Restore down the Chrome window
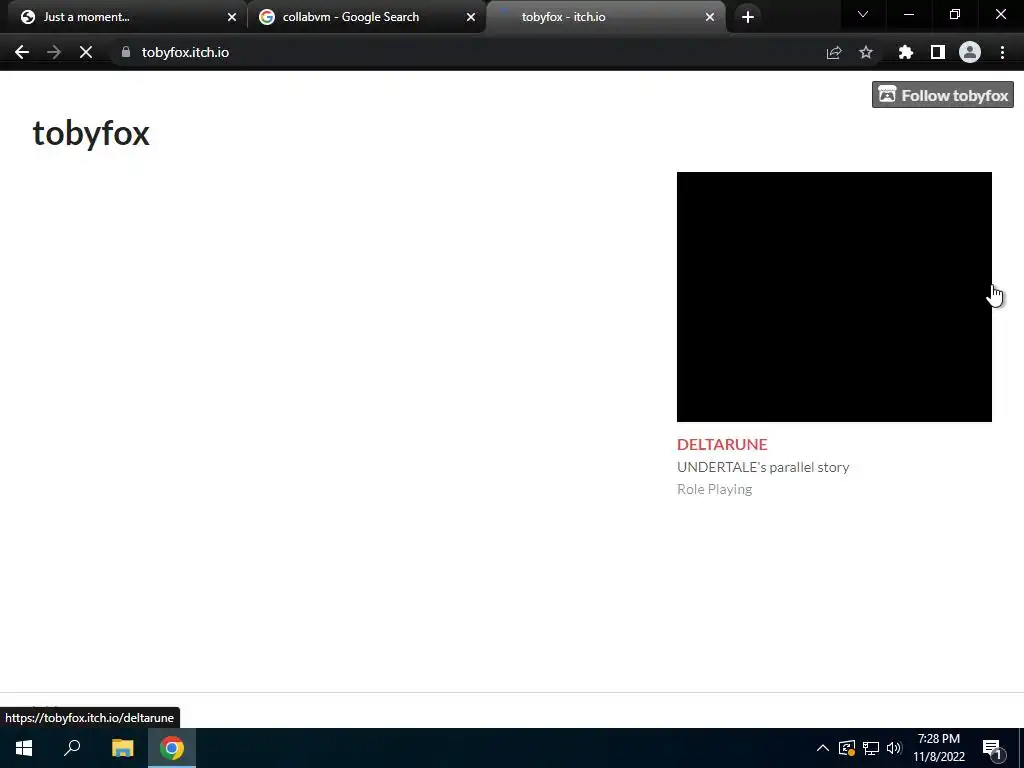The image size is (1024, 768). [955, 14]
